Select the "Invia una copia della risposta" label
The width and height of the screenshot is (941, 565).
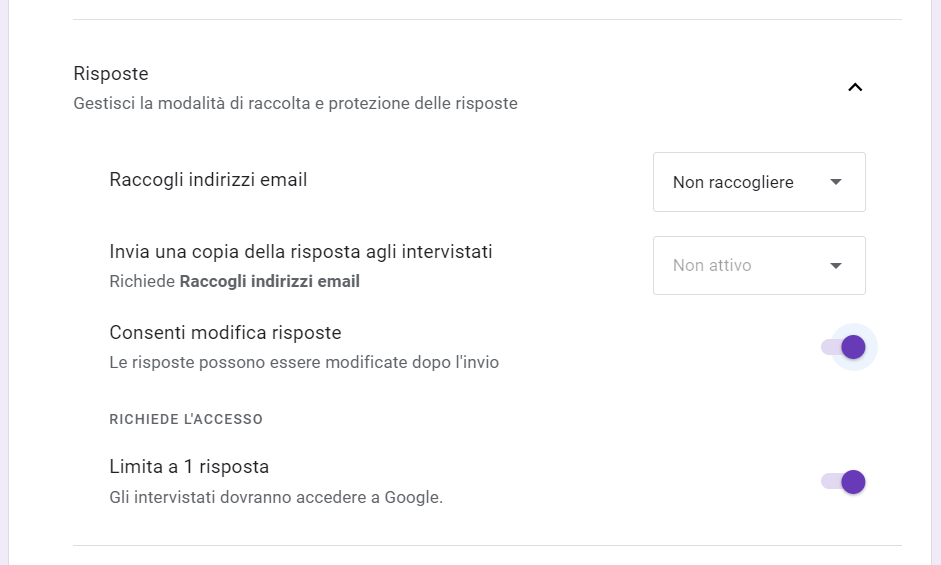point(300,252)
